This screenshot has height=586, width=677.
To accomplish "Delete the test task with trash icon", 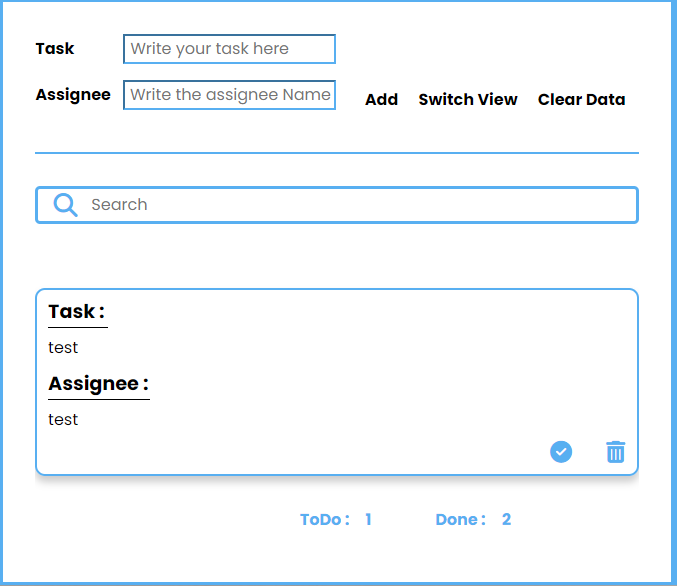I will click(615, 452).
